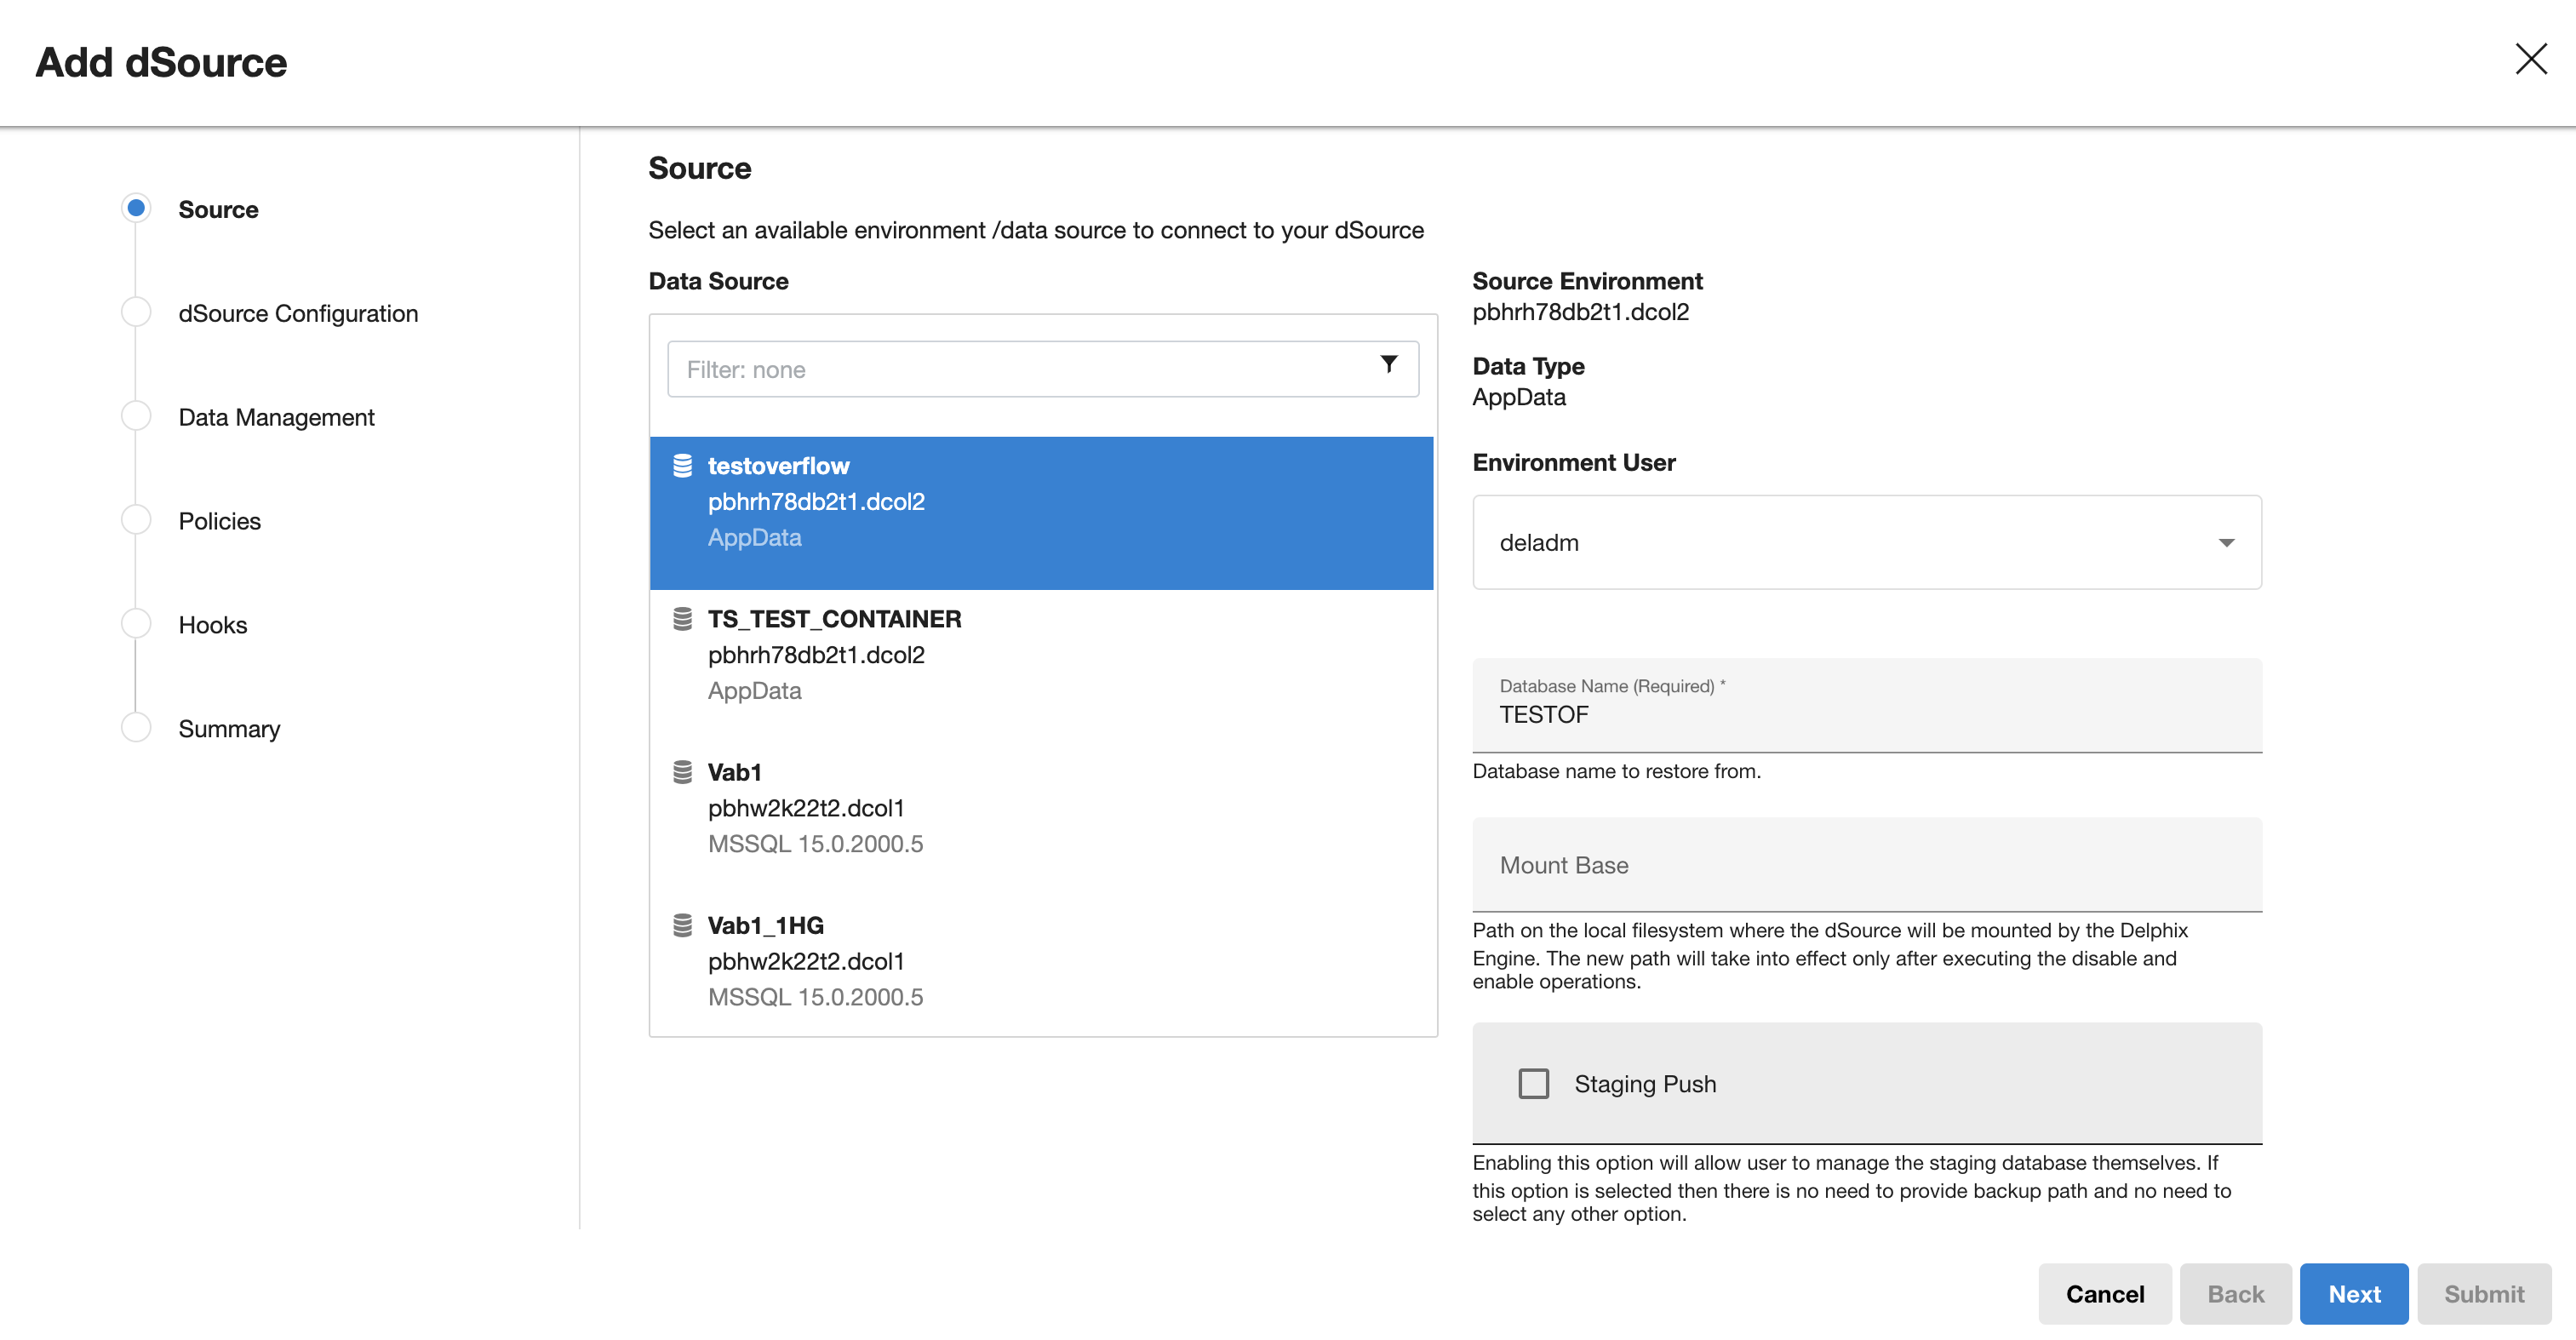Click into the Mount Base field
Viewport: 2576px width, 1340px height.
coord(1867,865)
